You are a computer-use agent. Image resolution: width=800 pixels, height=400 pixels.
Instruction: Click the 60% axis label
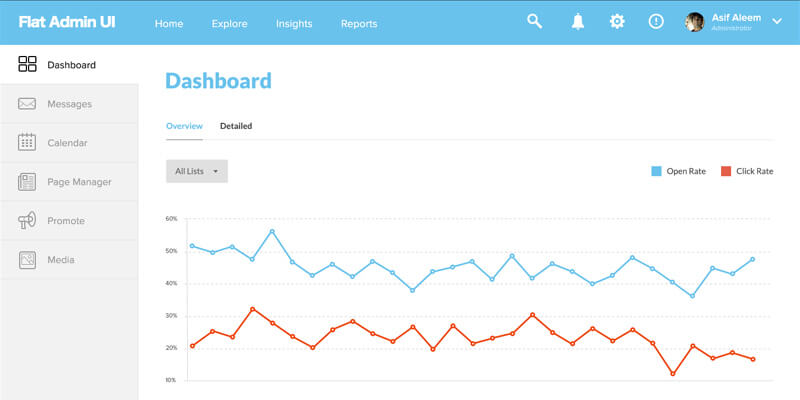pos(171,219)
